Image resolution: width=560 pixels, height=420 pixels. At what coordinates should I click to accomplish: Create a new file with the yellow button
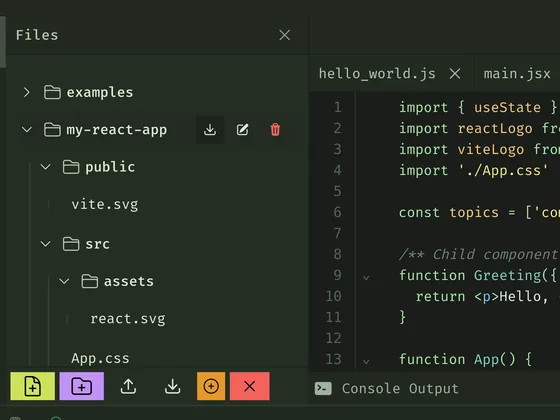(x=32, y=386)
